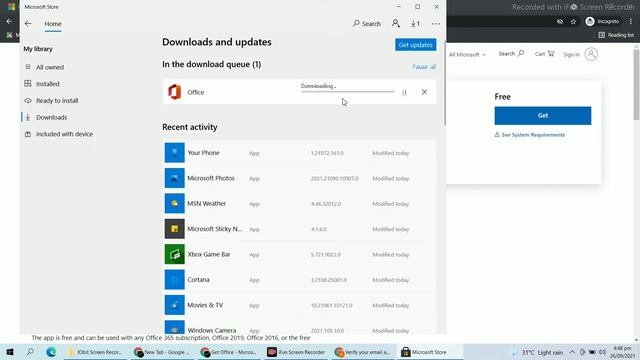Open the Store See more ellipsis menu
640x360 pixels.
[x=436, y=24]
